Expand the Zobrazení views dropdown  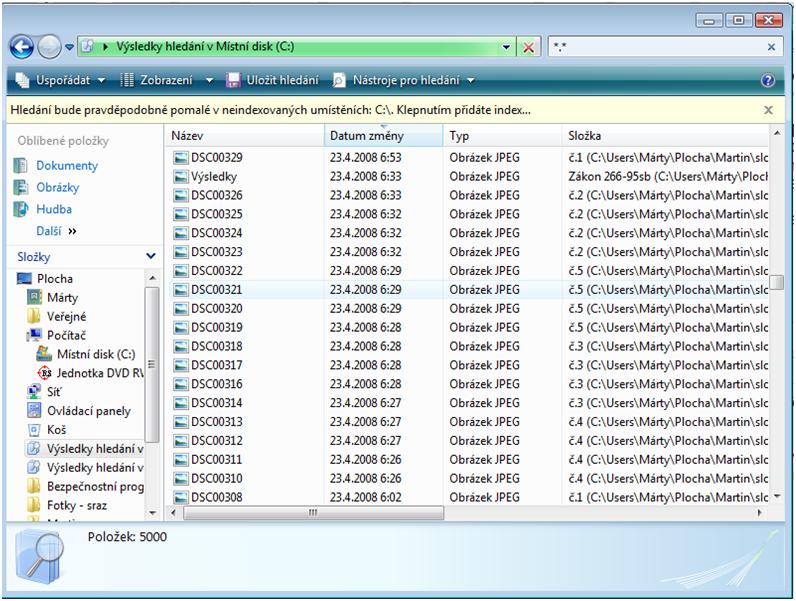(x=166, y=80)
